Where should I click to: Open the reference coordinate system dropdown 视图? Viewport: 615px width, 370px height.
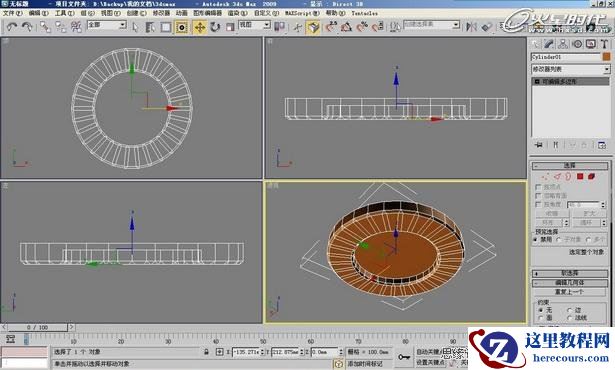coord(255,25)
